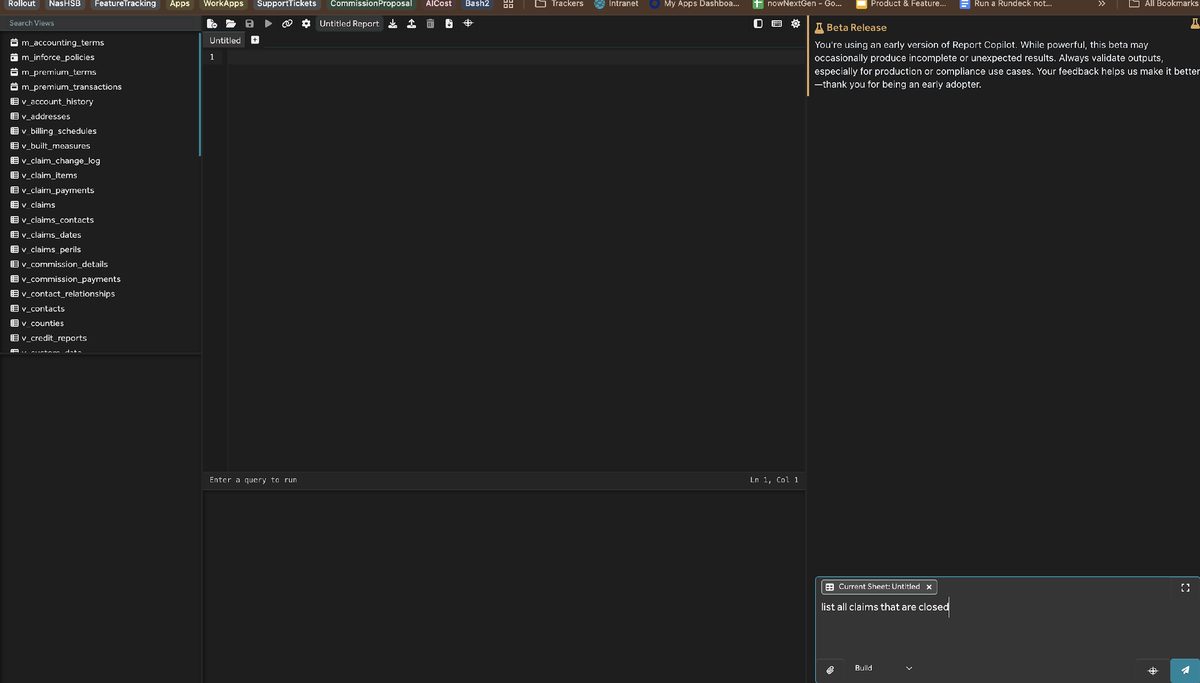Attach a file with the paperclip icon

point(830,669)
